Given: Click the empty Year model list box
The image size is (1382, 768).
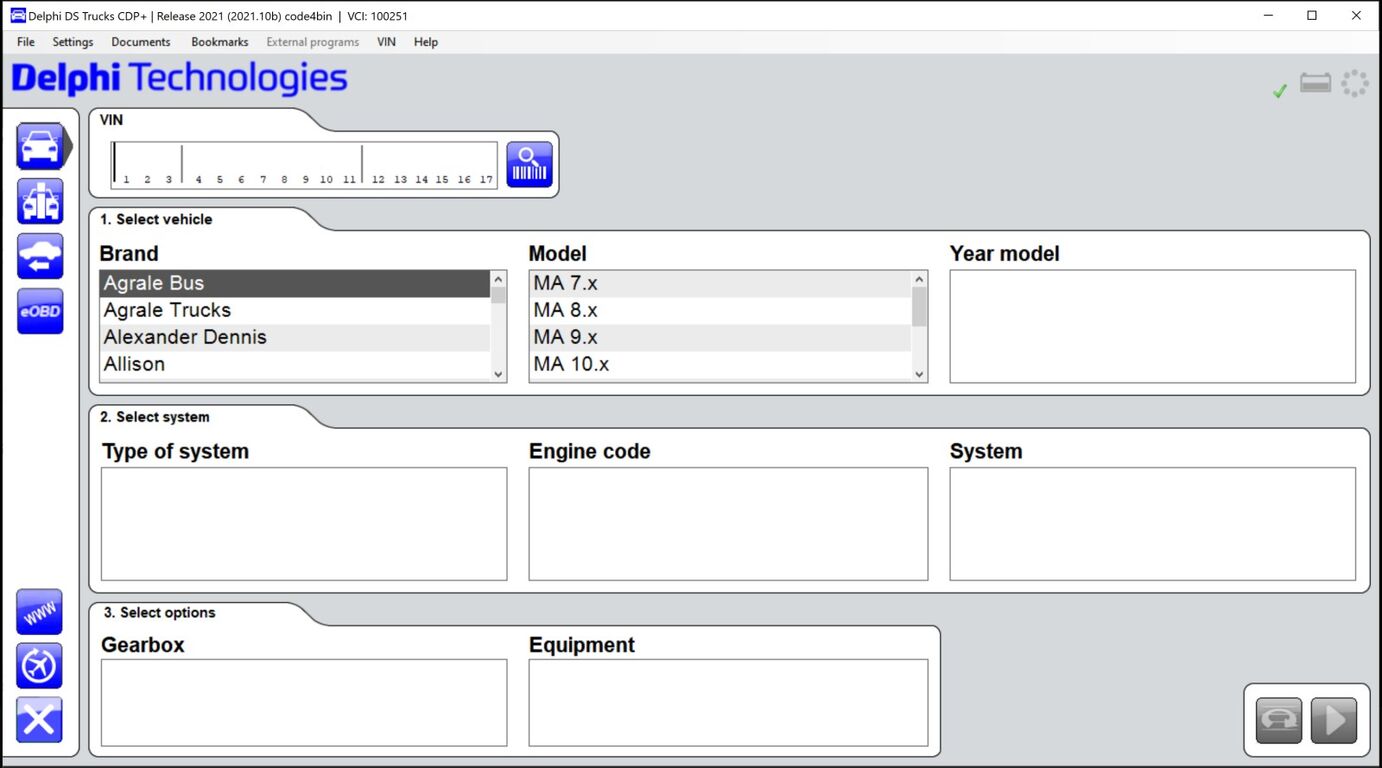Looking at the screenshot, I should click(x=1153, y=326).
